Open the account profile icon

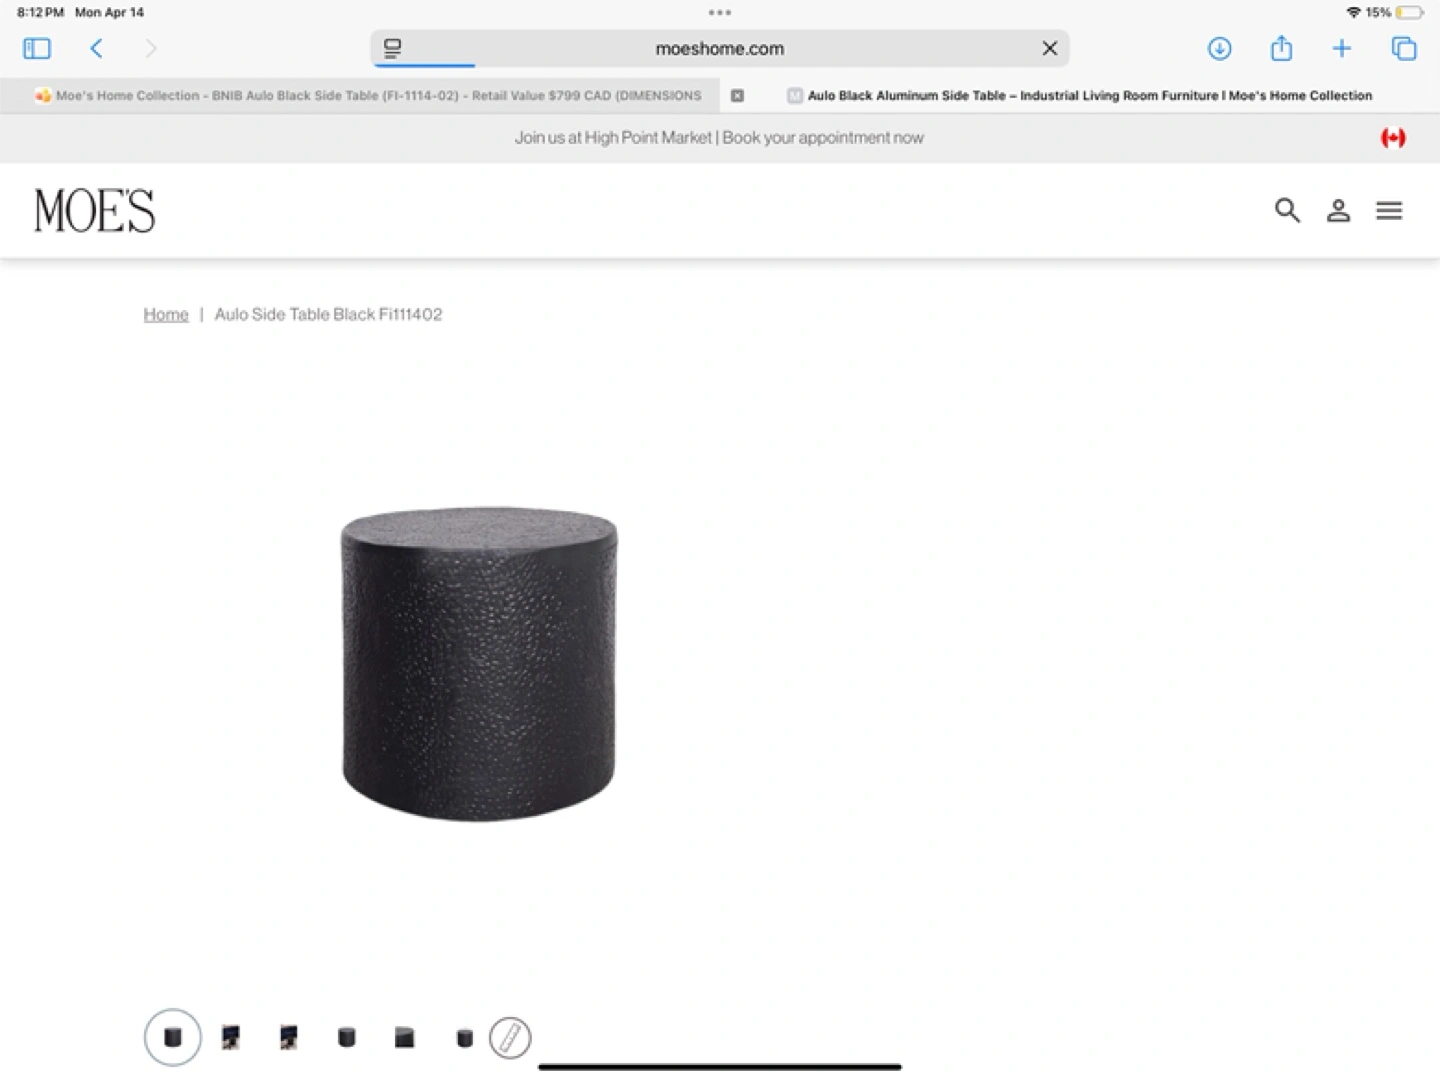[x=1338, y=210]
